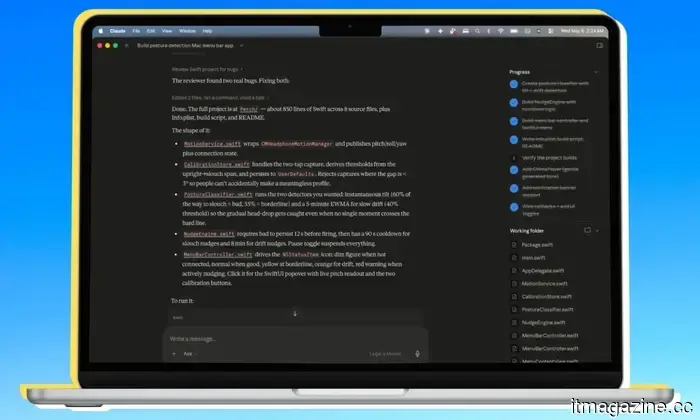Open chat title dropdown chevron
The height and width of the screenshot is (420, 700).
[242, 46]
